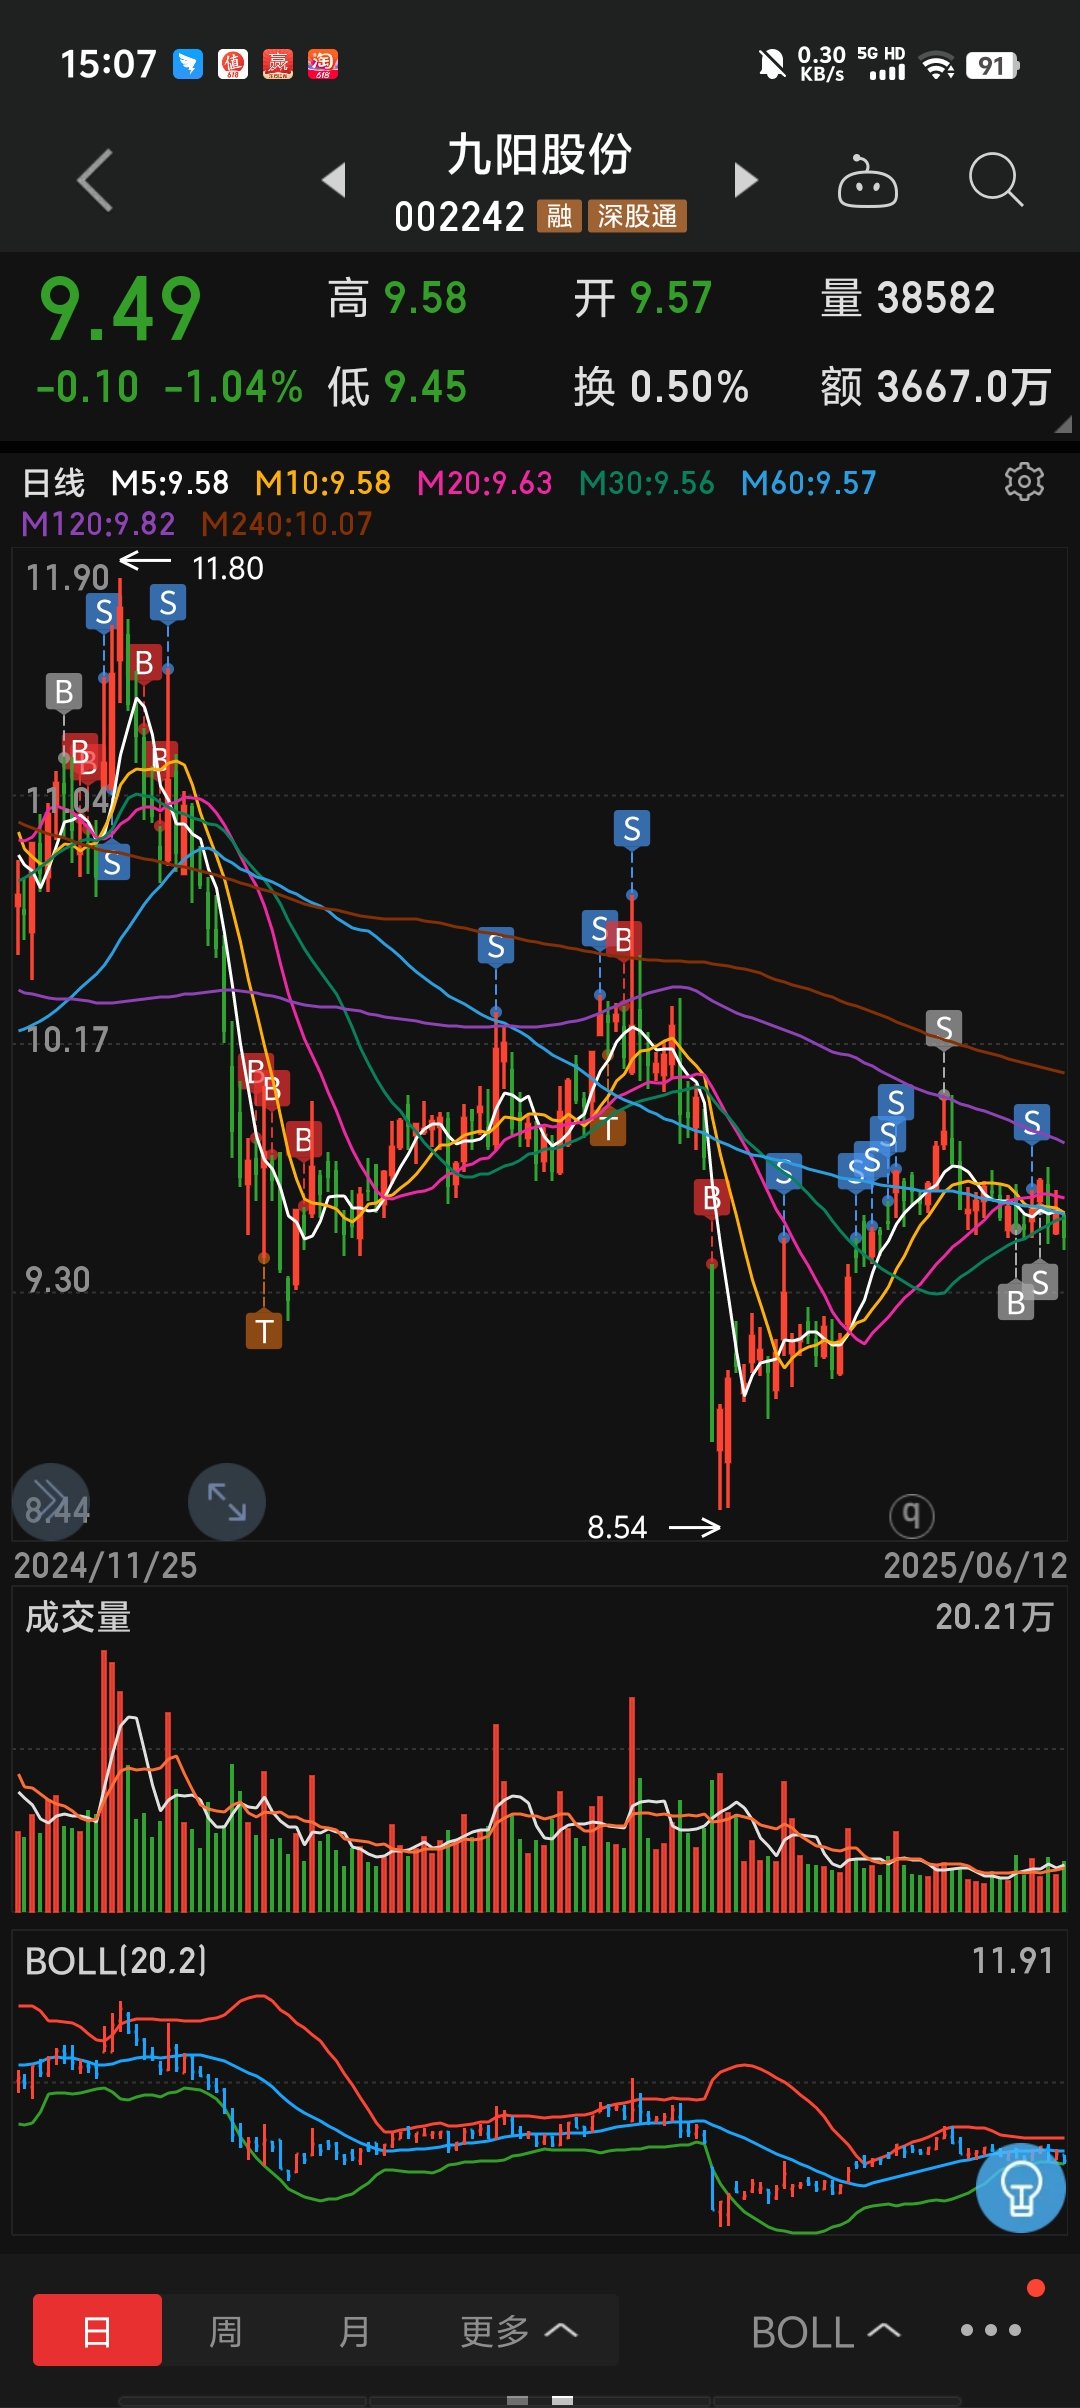The width and height of the screenshot is (1080, 2408).
Task: Tap the end date 2025/06/12
Action: pos(976,1565)
